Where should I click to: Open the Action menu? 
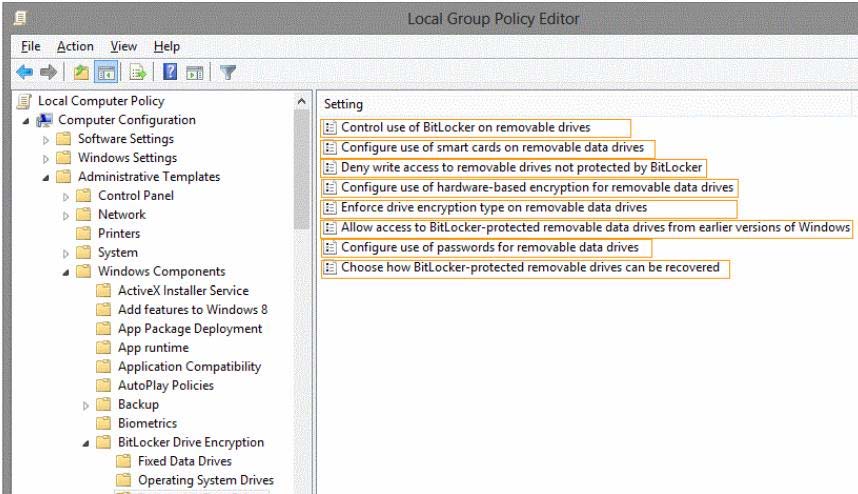coord(75,47)
